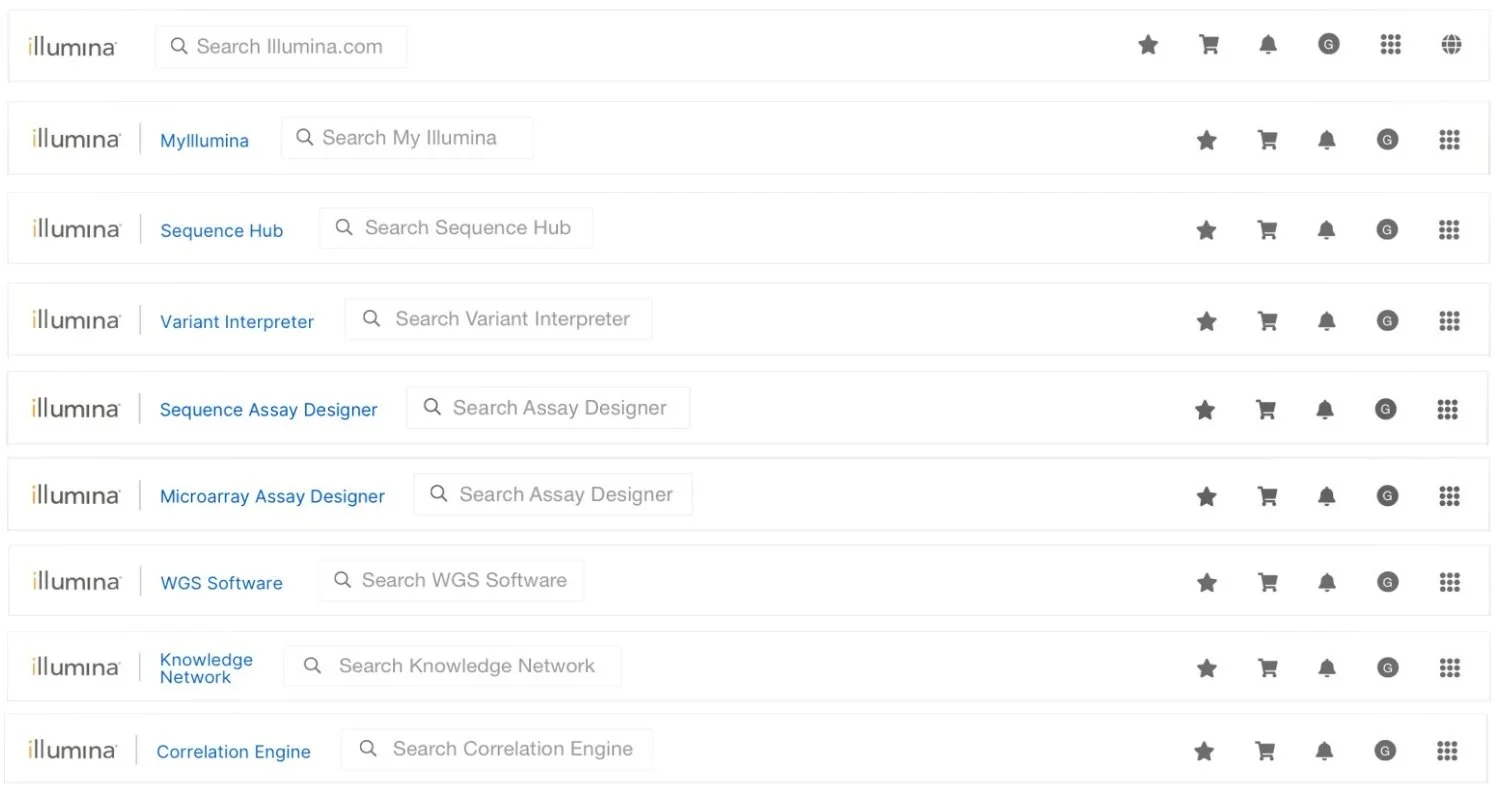Open the Knowledge Network link

tap(206, 668)
